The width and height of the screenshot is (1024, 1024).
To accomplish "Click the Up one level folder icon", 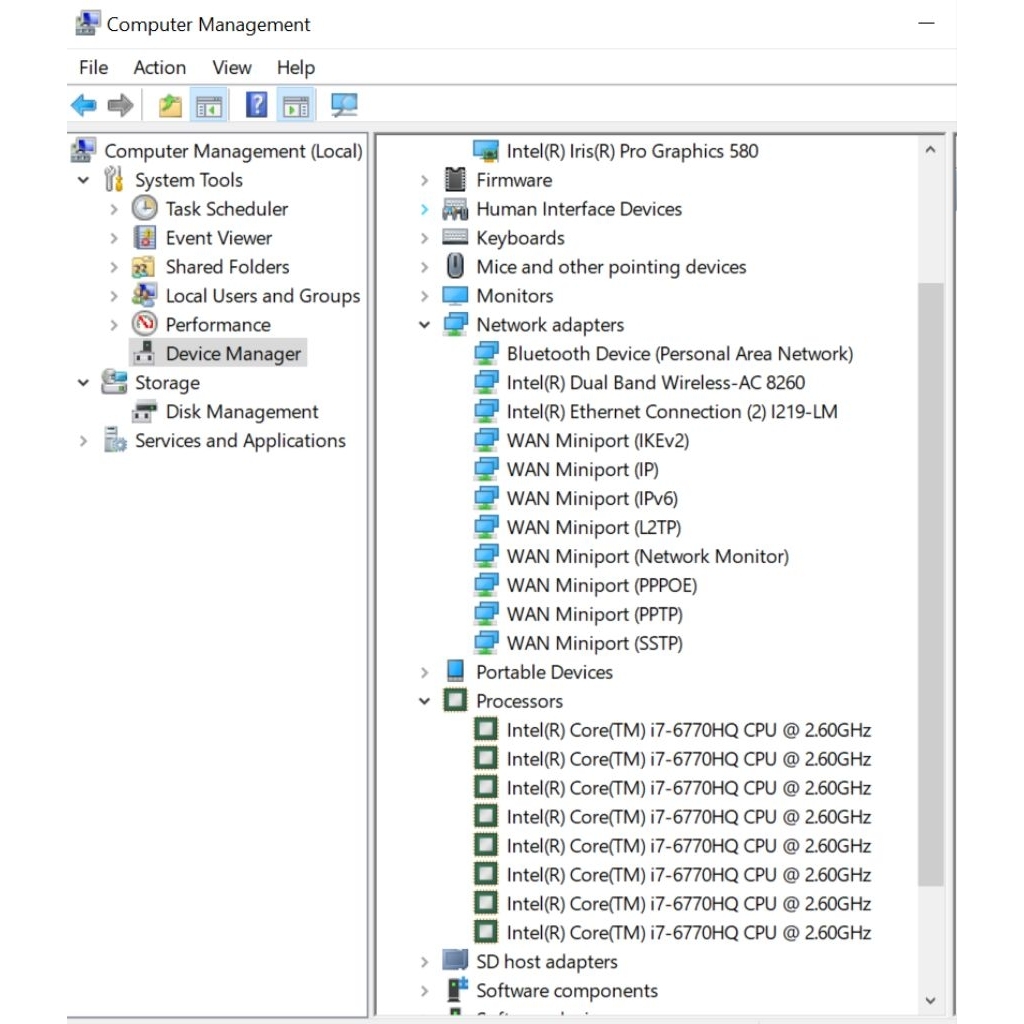I will click(170, 105).
